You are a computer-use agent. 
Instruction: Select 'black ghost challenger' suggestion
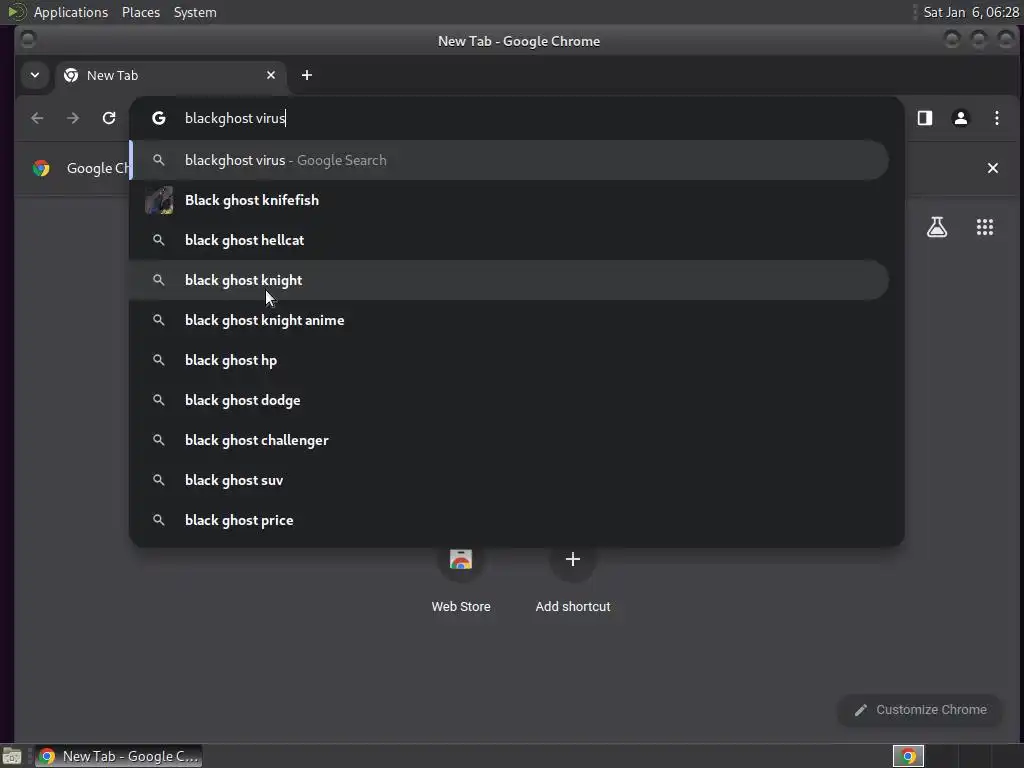point(509,440)
